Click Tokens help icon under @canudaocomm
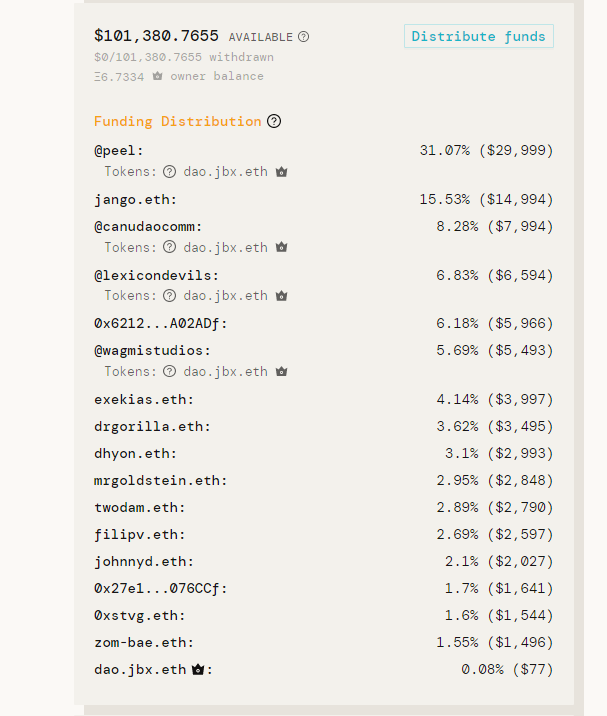The image size is (607, 716). (169, 247)
